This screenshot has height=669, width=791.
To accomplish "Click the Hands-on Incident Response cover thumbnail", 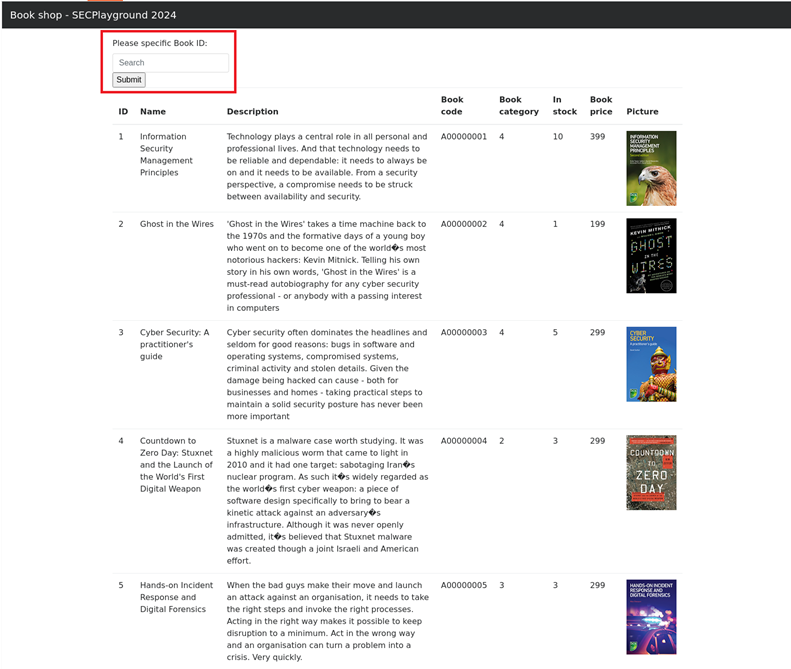I will (651, 616).
